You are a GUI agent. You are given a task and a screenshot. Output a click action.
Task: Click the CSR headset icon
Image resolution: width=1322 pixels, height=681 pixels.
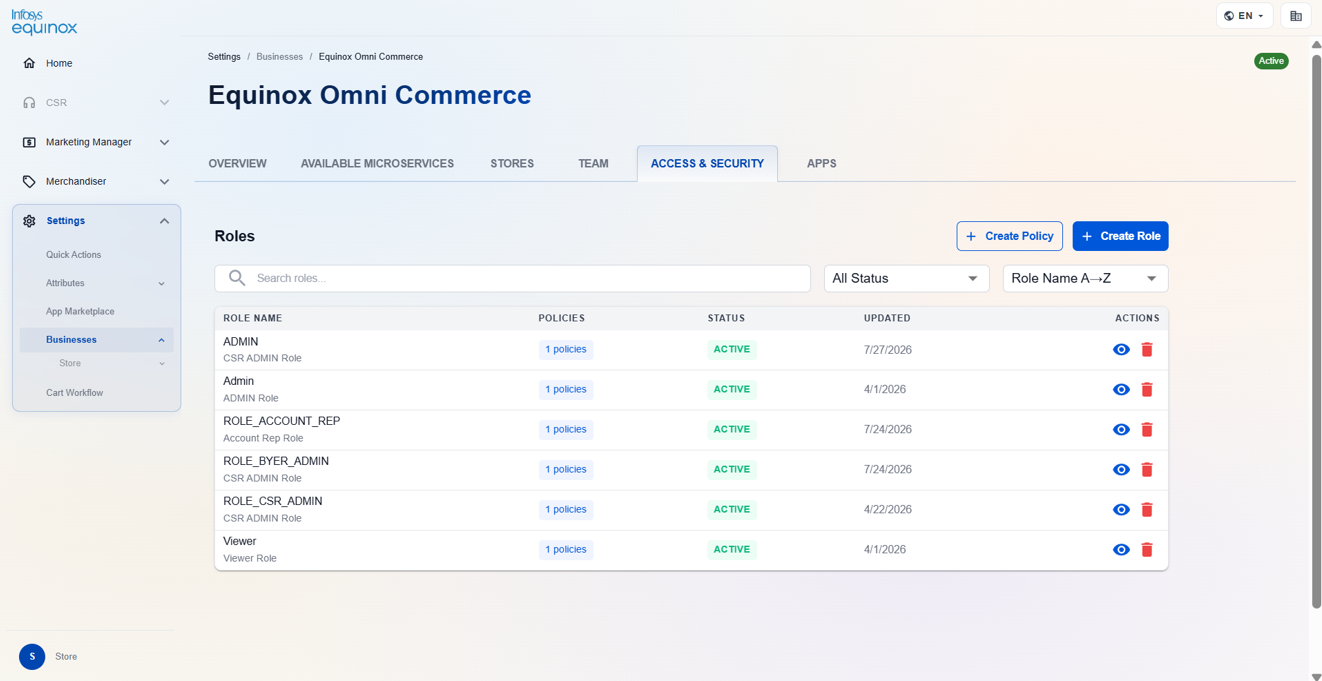point(29,103)
